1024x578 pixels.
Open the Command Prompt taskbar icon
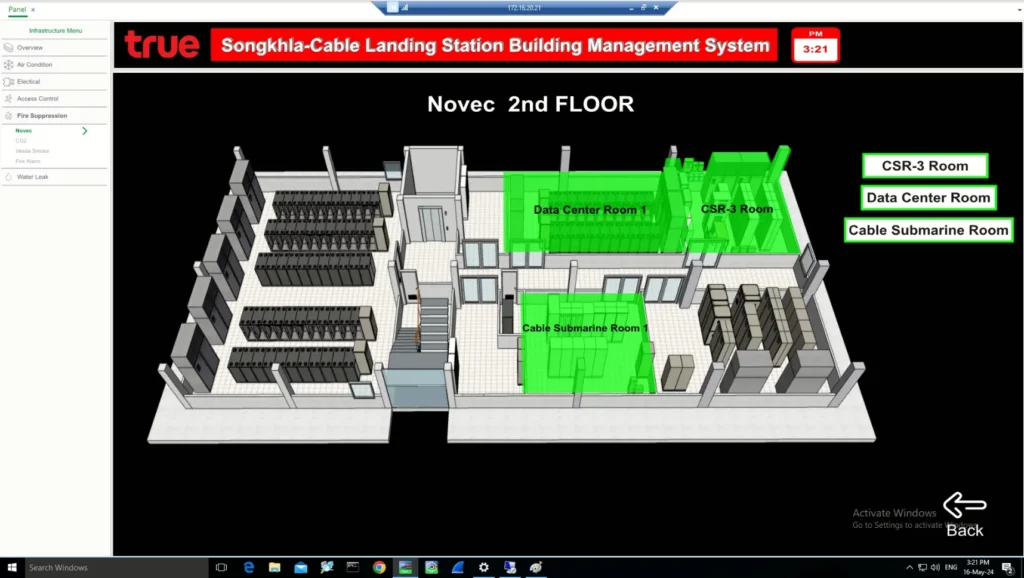click(353, 568)
